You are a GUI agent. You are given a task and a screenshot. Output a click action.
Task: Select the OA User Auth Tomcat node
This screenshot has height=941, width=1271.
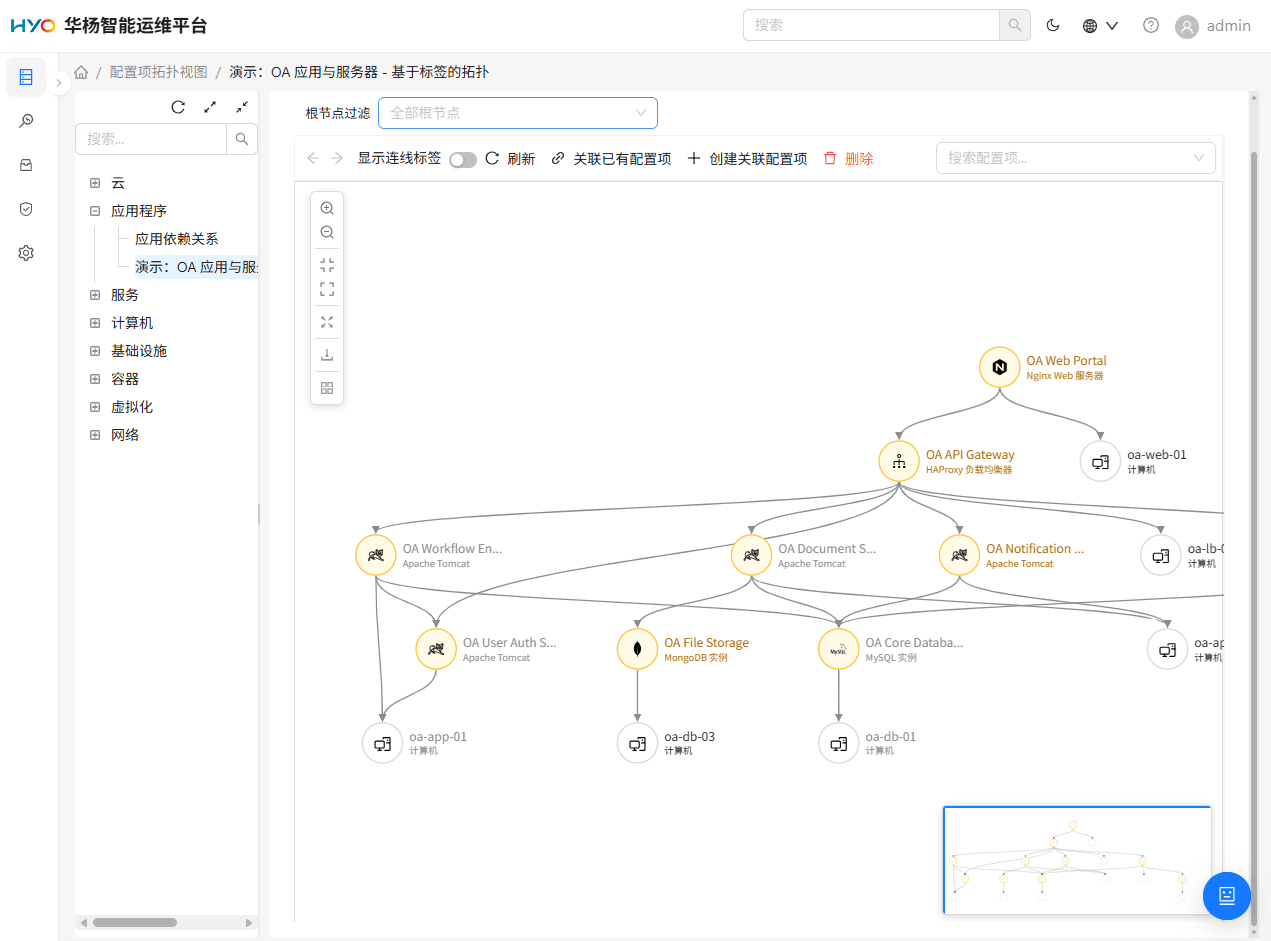[x=436, y=649]
